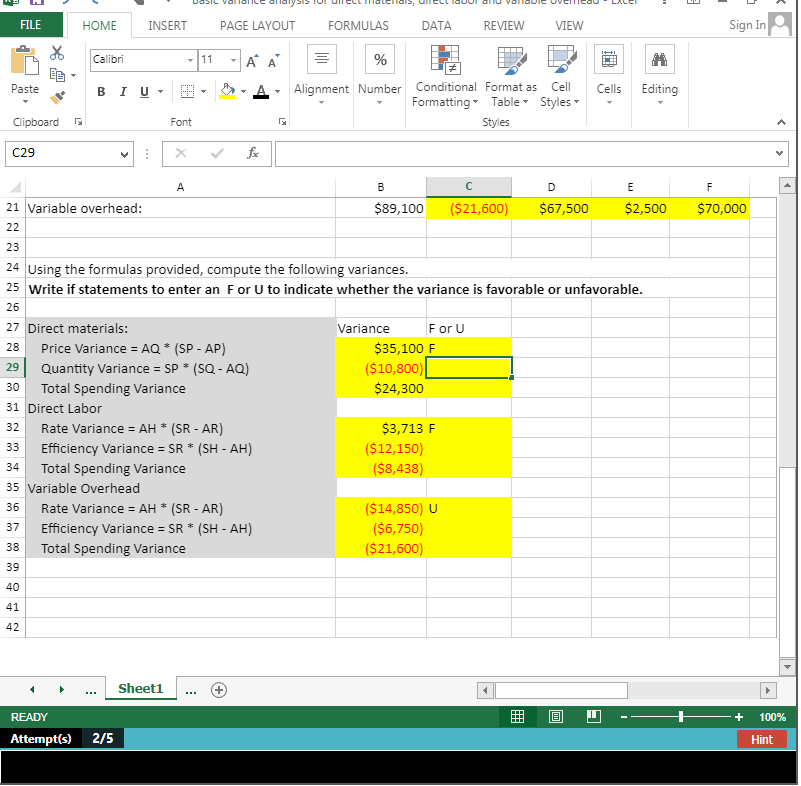Click vertical scrollbar down arrow
Viewport: 801px width, 786px height.
pyautogui.click(x=787, y=666)
